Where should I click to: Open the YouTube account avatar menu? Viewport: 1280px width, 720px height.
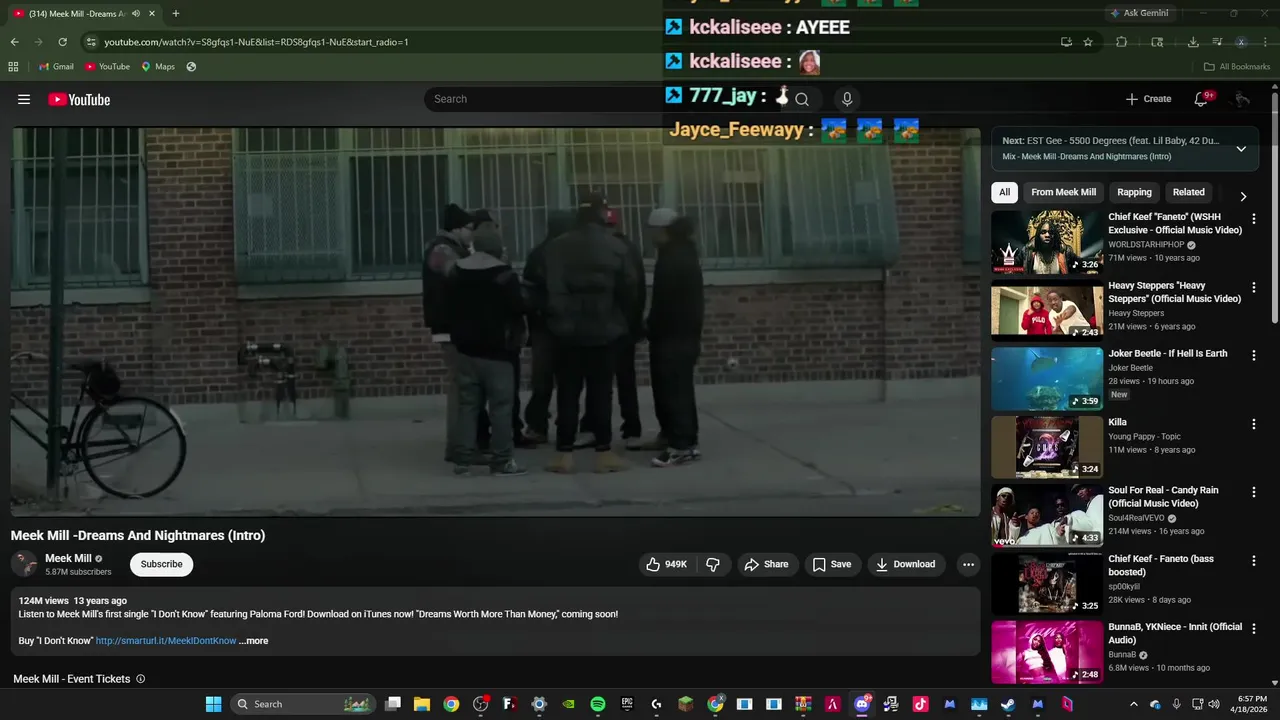click(x=1241, y=99)
